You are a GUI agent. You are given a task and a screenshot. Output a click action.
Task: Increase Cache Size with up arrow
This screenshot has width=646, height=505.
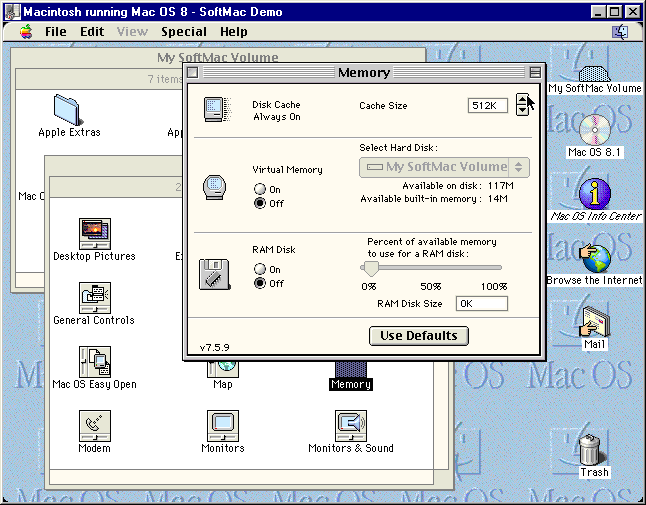(522, 99)
